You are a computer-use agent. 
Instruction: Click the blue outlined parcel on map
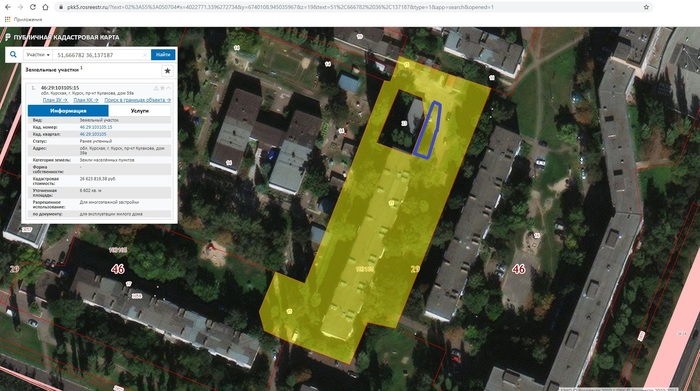pos(428,130)
